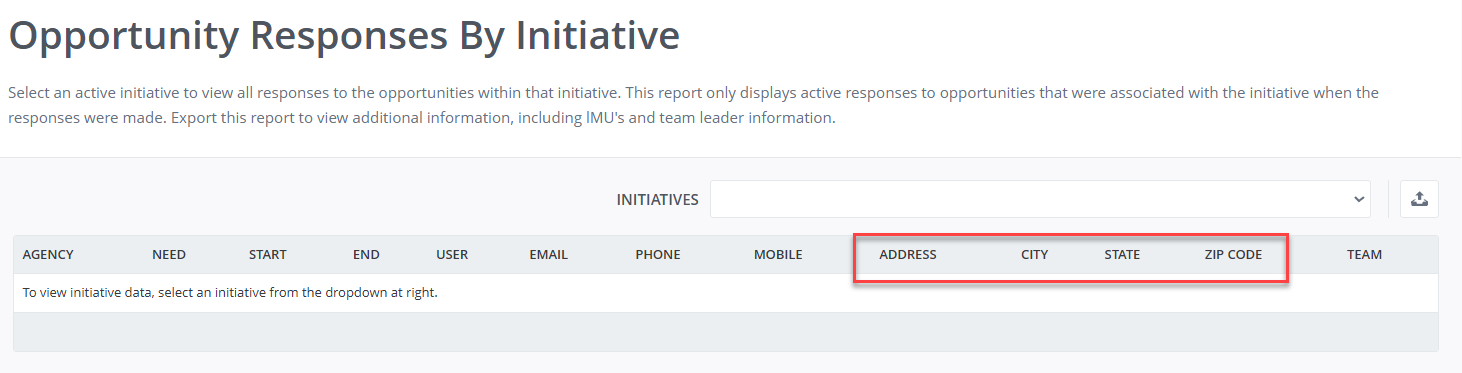Click the INITIATIVES field label
This screenshot has height=373, width=1462.
point(657,200)
